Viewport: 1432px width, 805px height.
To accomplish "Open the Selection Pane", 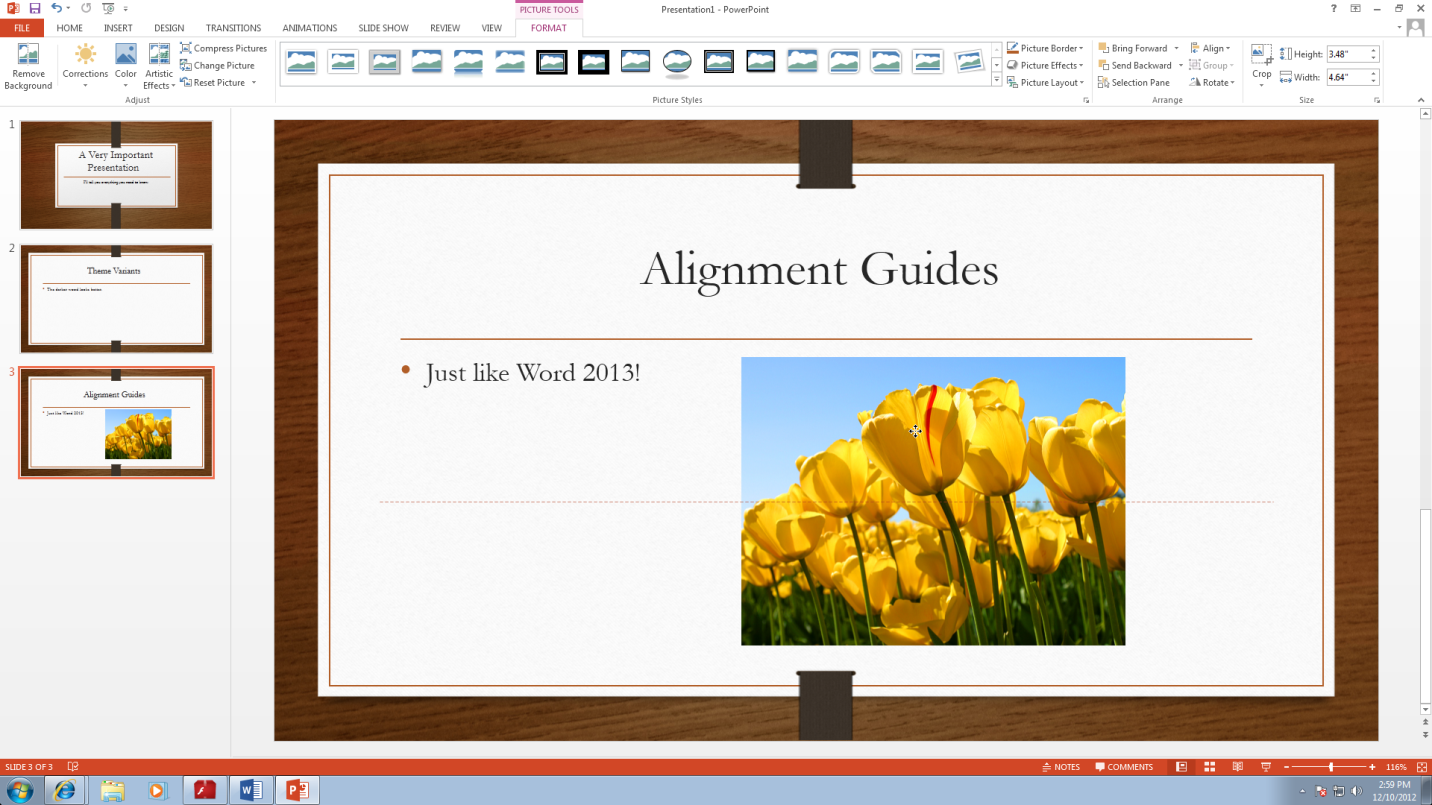I will (x=1134, y=83).
